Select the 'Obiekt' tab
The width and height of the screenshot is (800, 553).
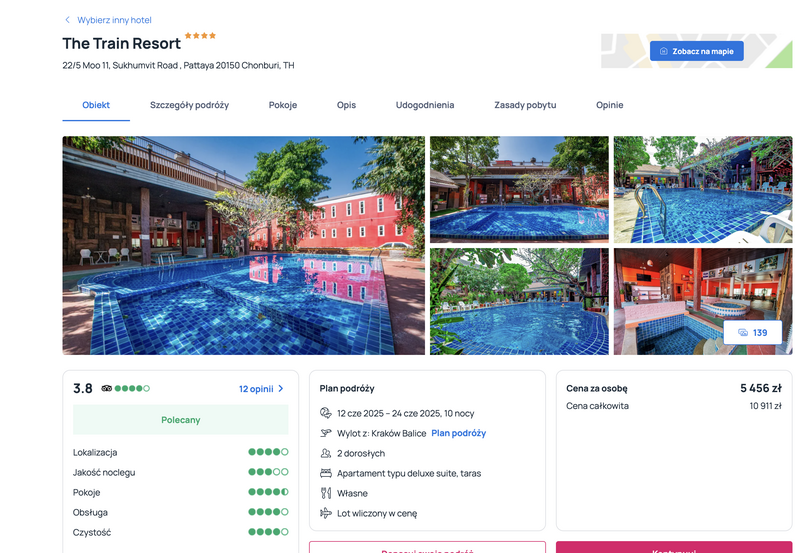pos(96,105)
